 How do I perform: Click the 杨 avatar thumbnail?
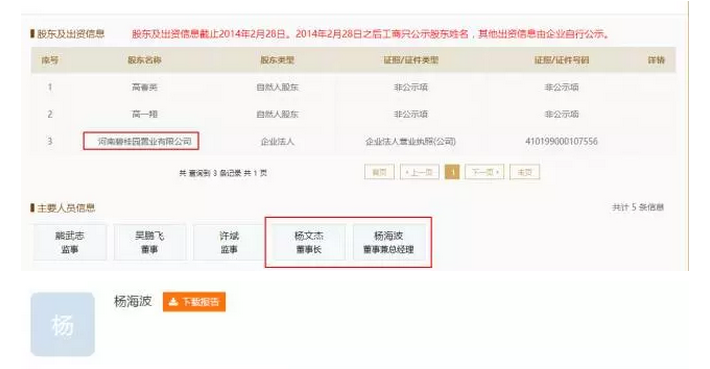click(x=62, y=324)
